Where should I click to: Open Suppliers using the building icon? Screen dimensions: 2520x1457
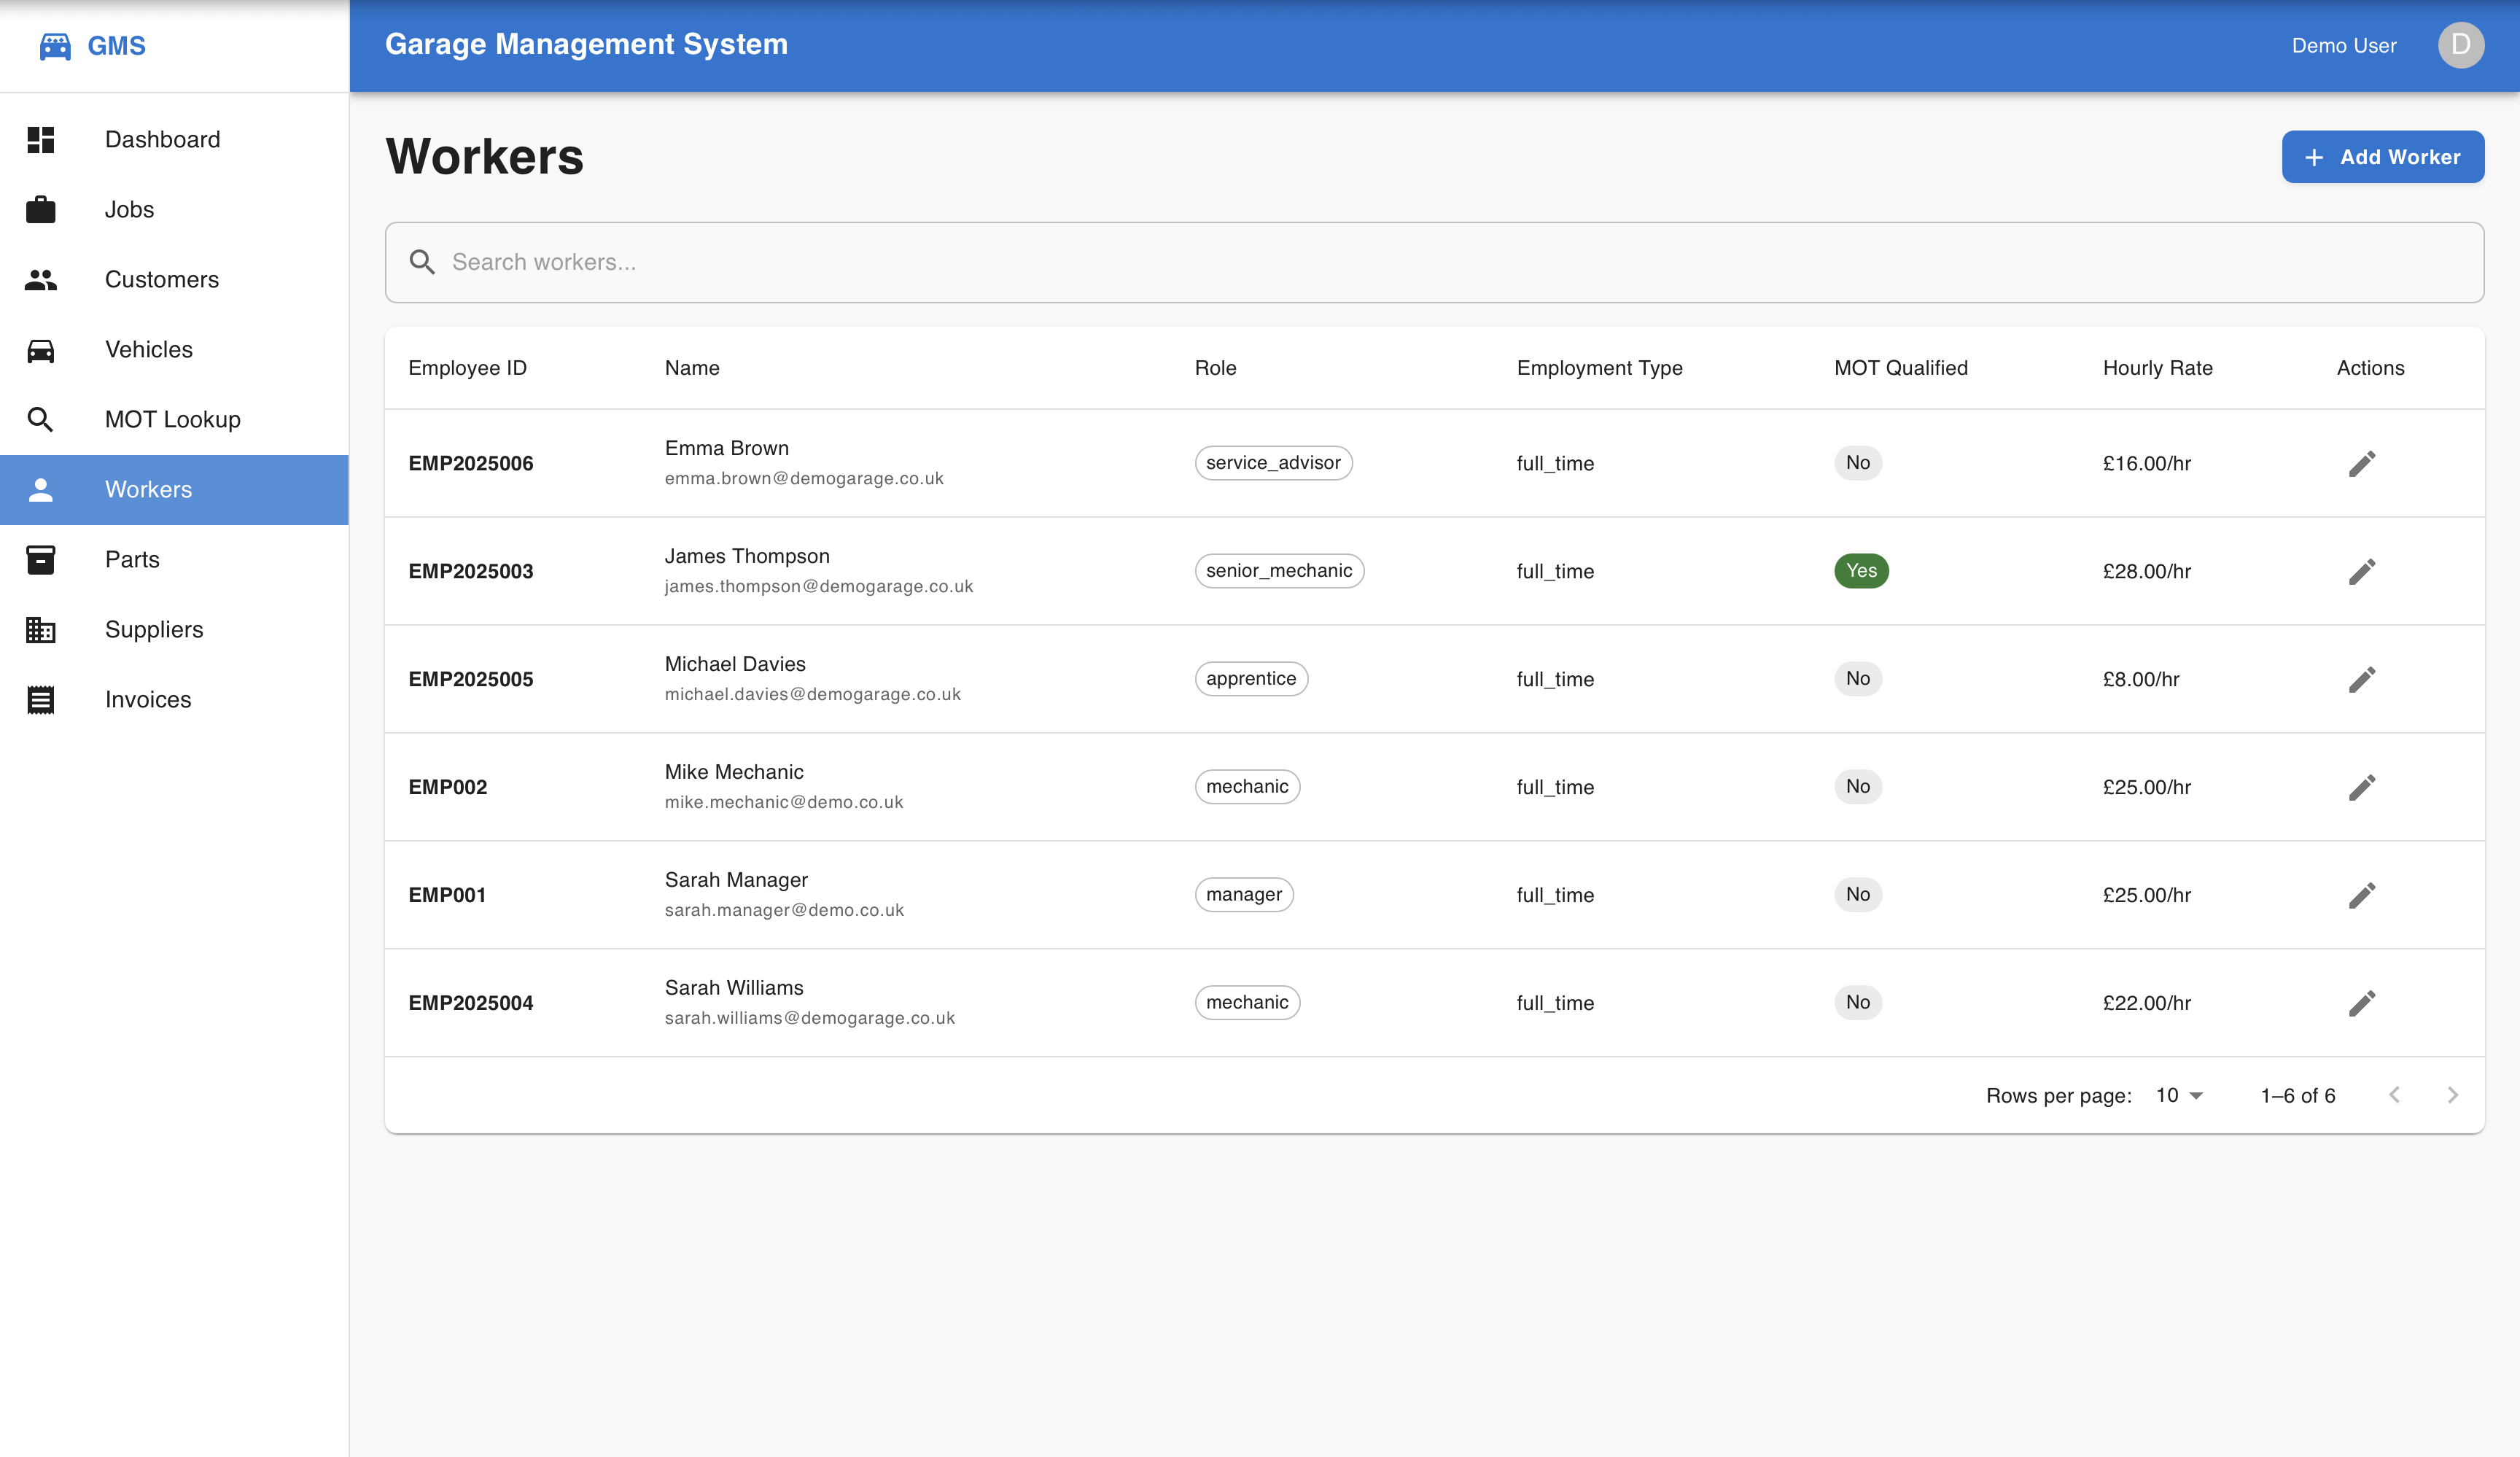41,629
